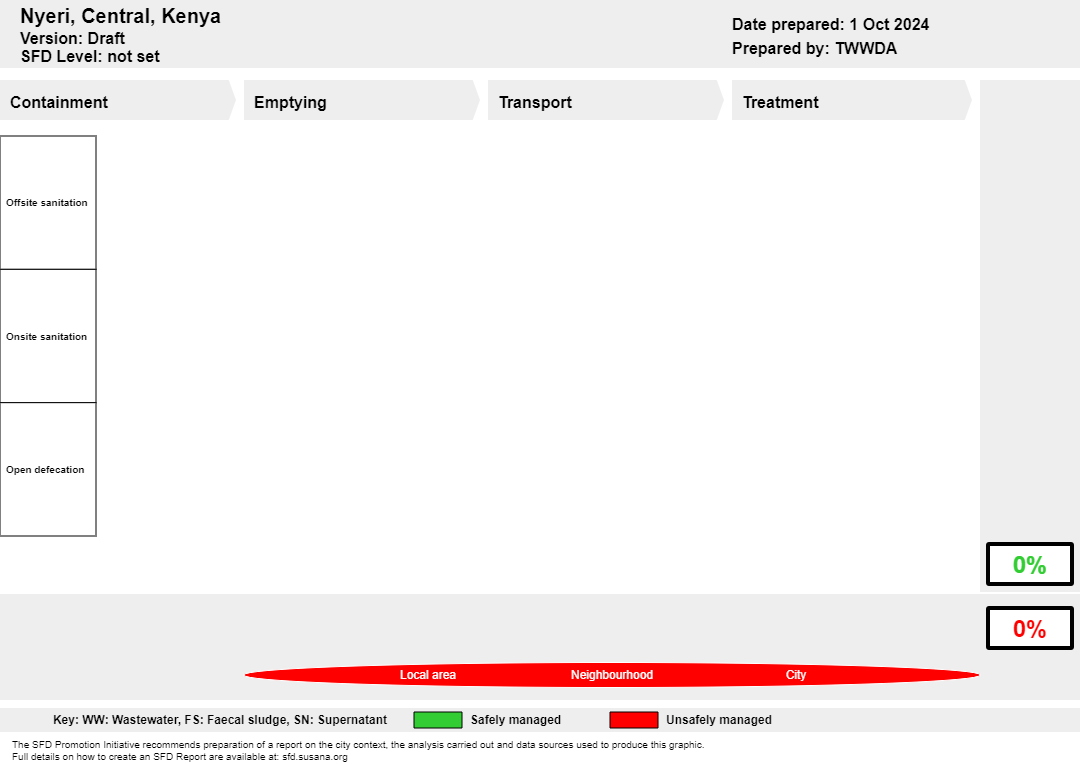Select the Offsite sanitation box
Viewport: 1080px width, 764px height.
[48, 203]
